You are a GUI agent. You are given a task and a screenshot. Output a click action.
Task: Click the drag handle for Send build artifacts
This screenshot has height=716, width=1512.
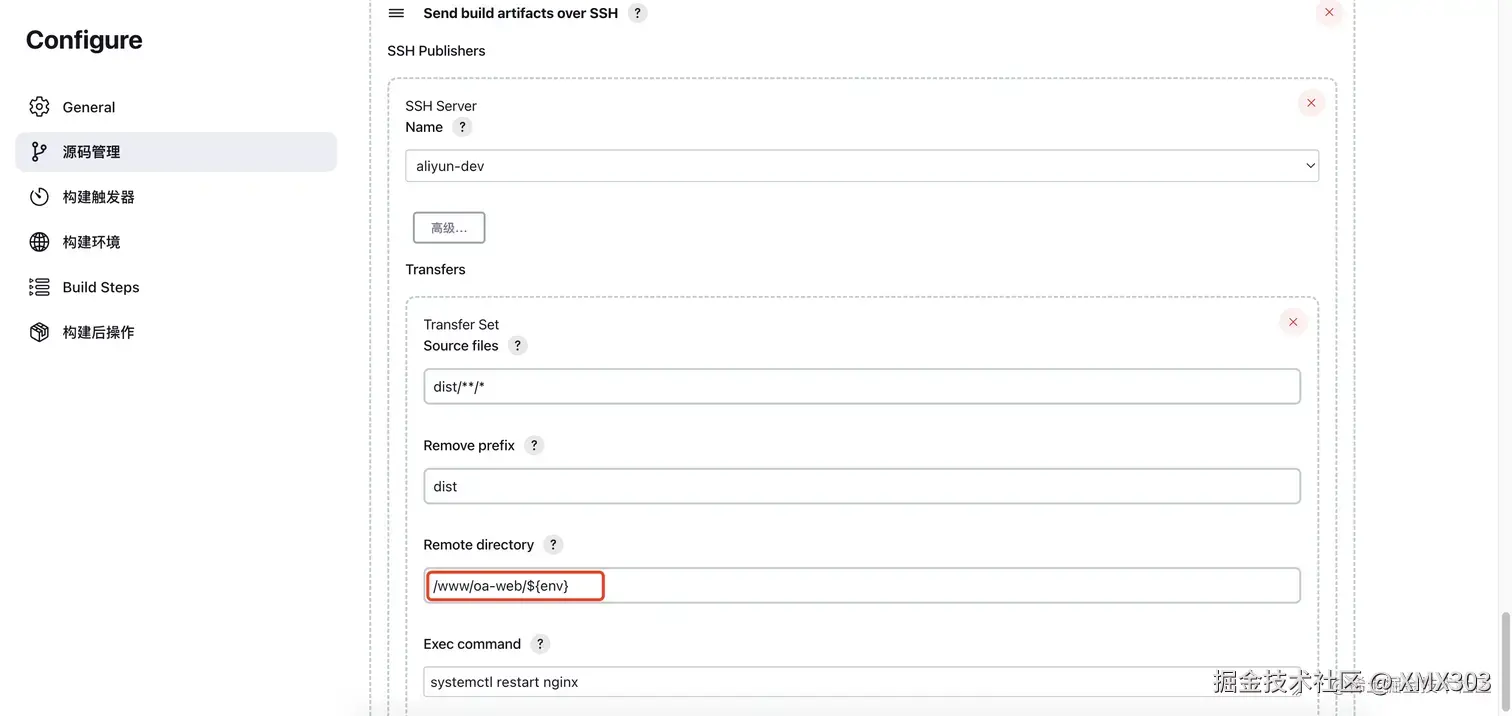[x=396, y=13]
